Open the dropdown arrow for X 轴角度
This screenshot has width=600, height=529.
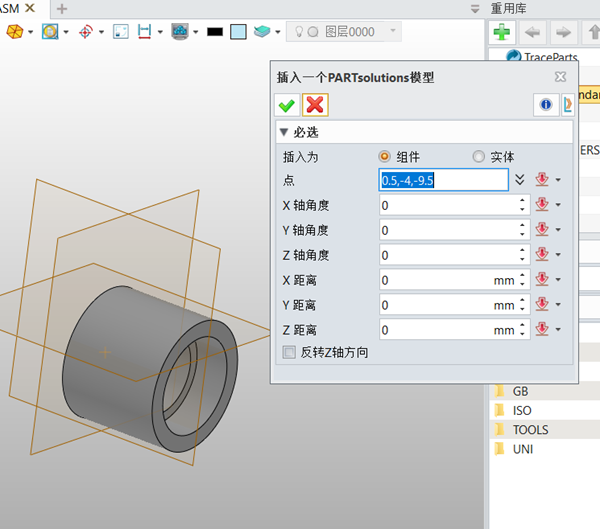pos(558,205)
